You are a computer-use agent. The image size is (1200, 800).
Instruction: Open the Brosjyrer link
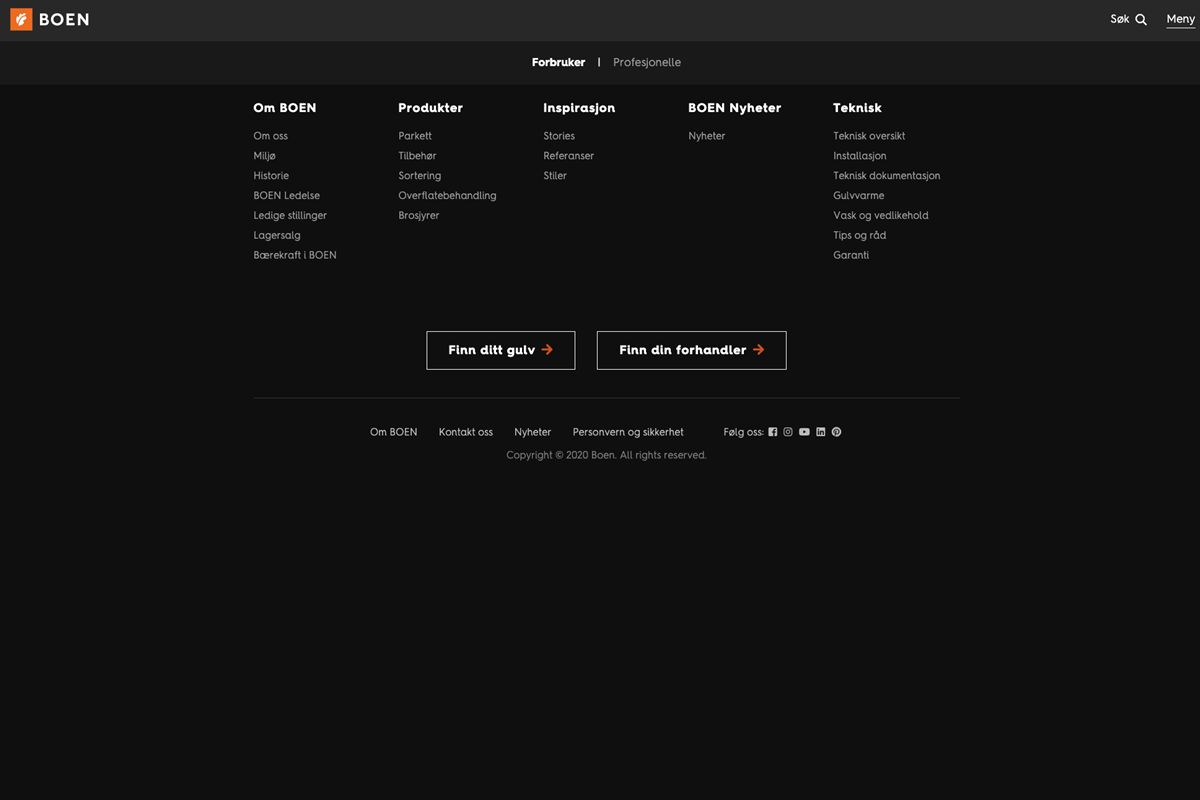coord(419,216)
